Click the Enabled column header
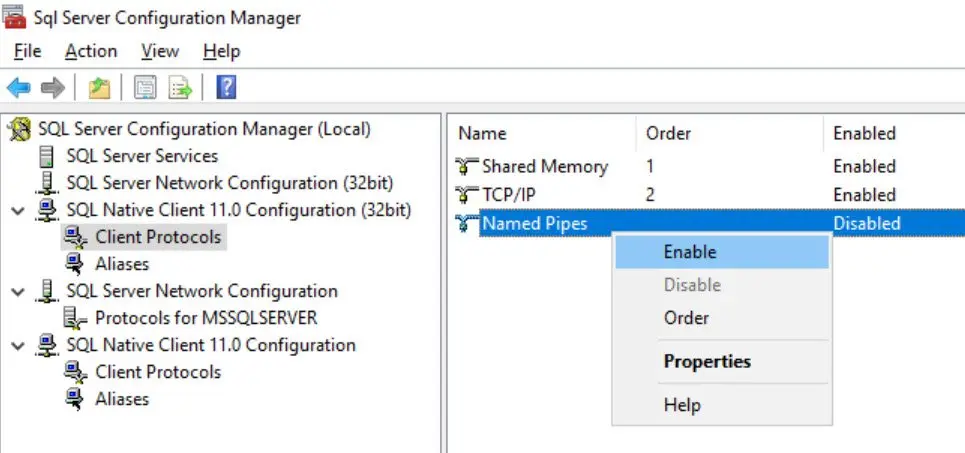The image size is (965, 453). click(x=895, y=134)
